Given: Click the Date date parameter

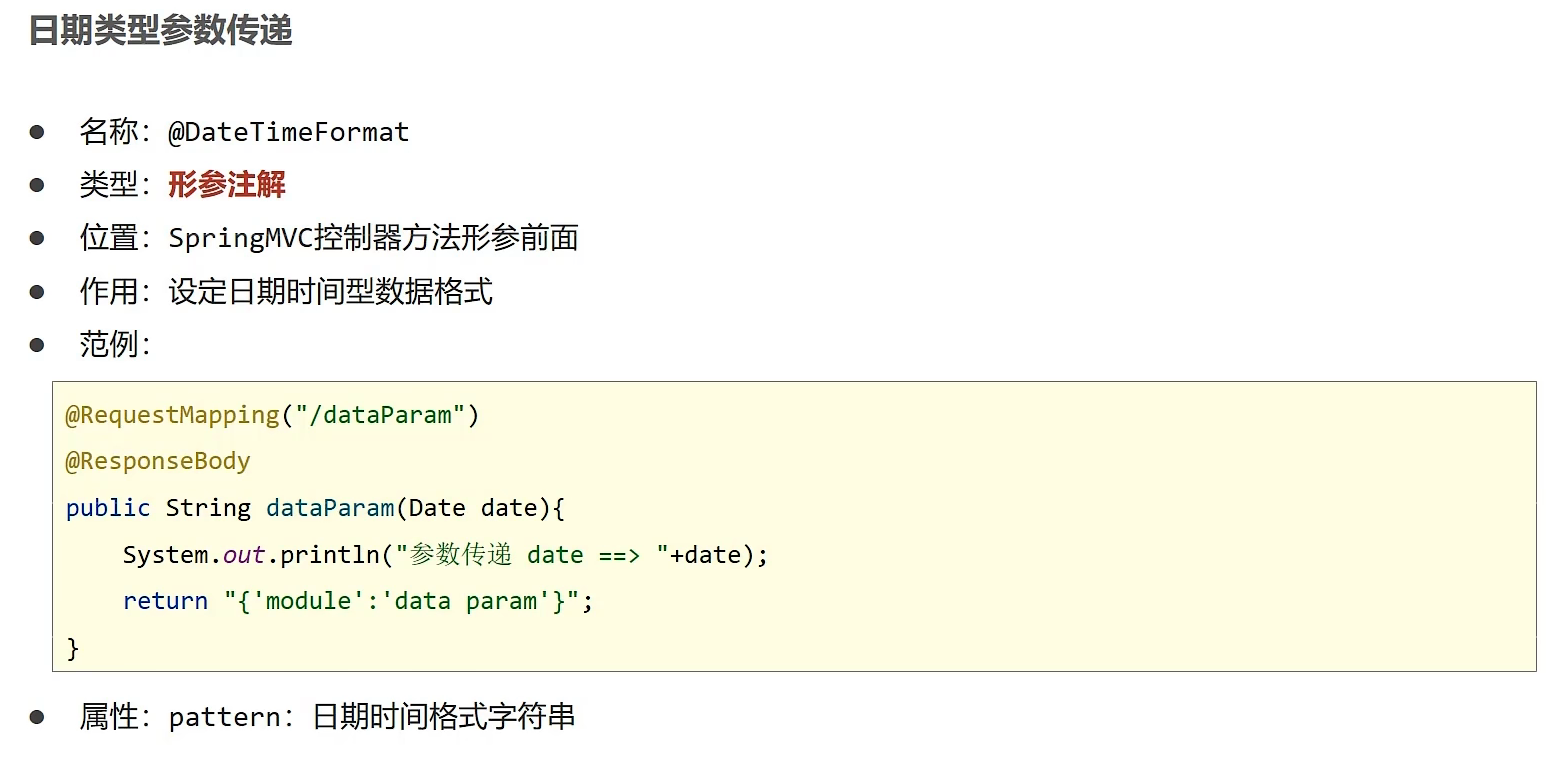Looking at the screenshot, I should click(x=473, y=508).
